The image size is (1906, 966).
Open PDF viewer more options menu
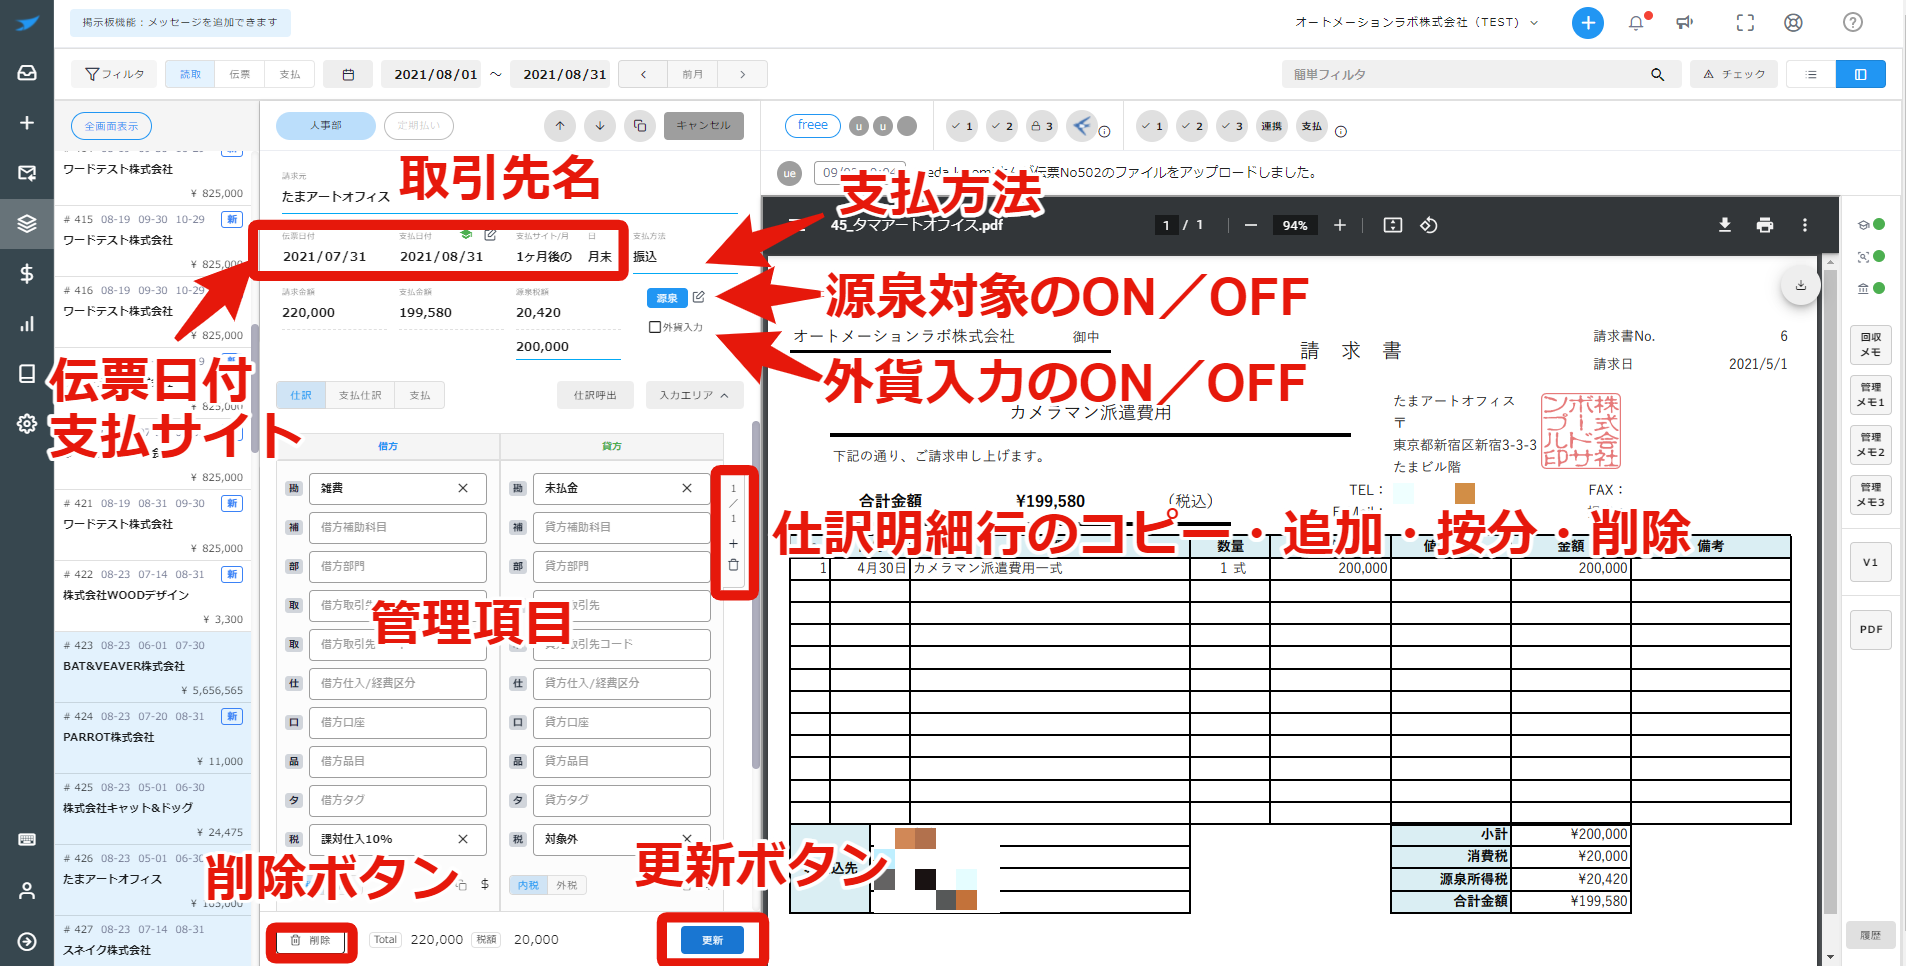[x=1805, y=225]
